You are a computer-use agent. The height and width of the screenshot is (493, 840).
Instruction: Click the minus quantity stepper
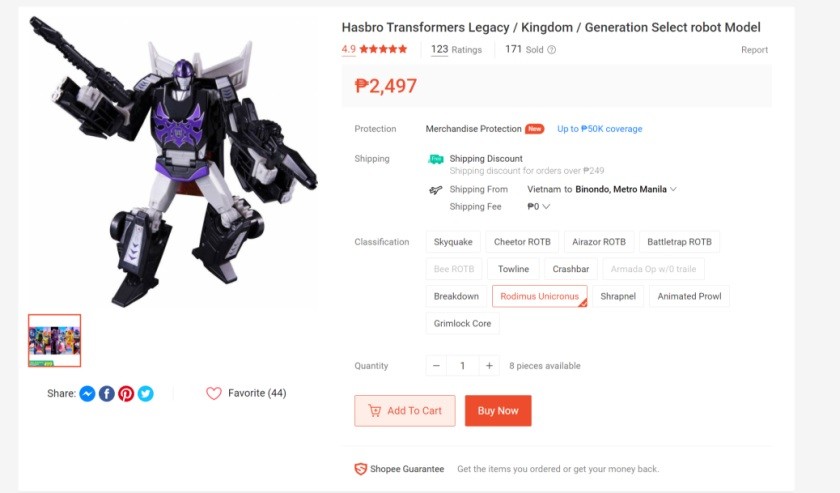[436, 366]
